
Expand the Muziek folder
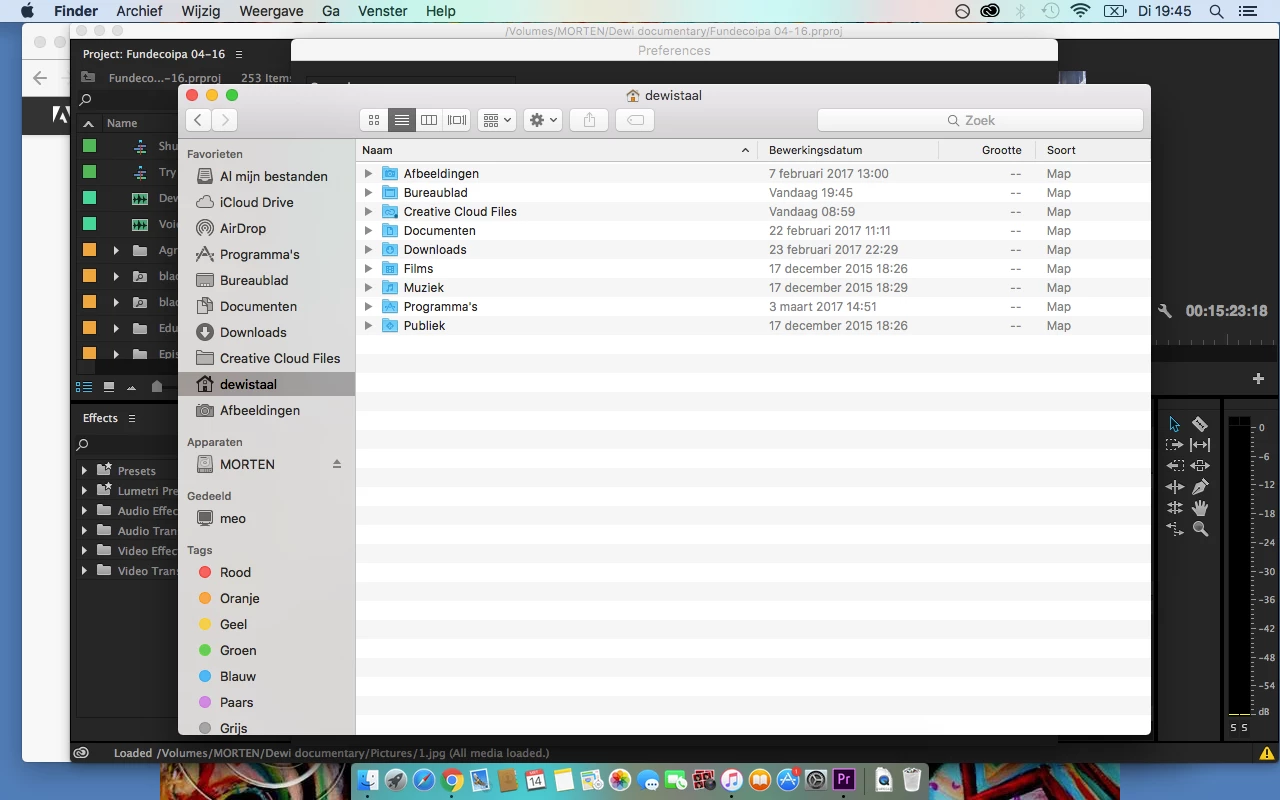[368, 288]
